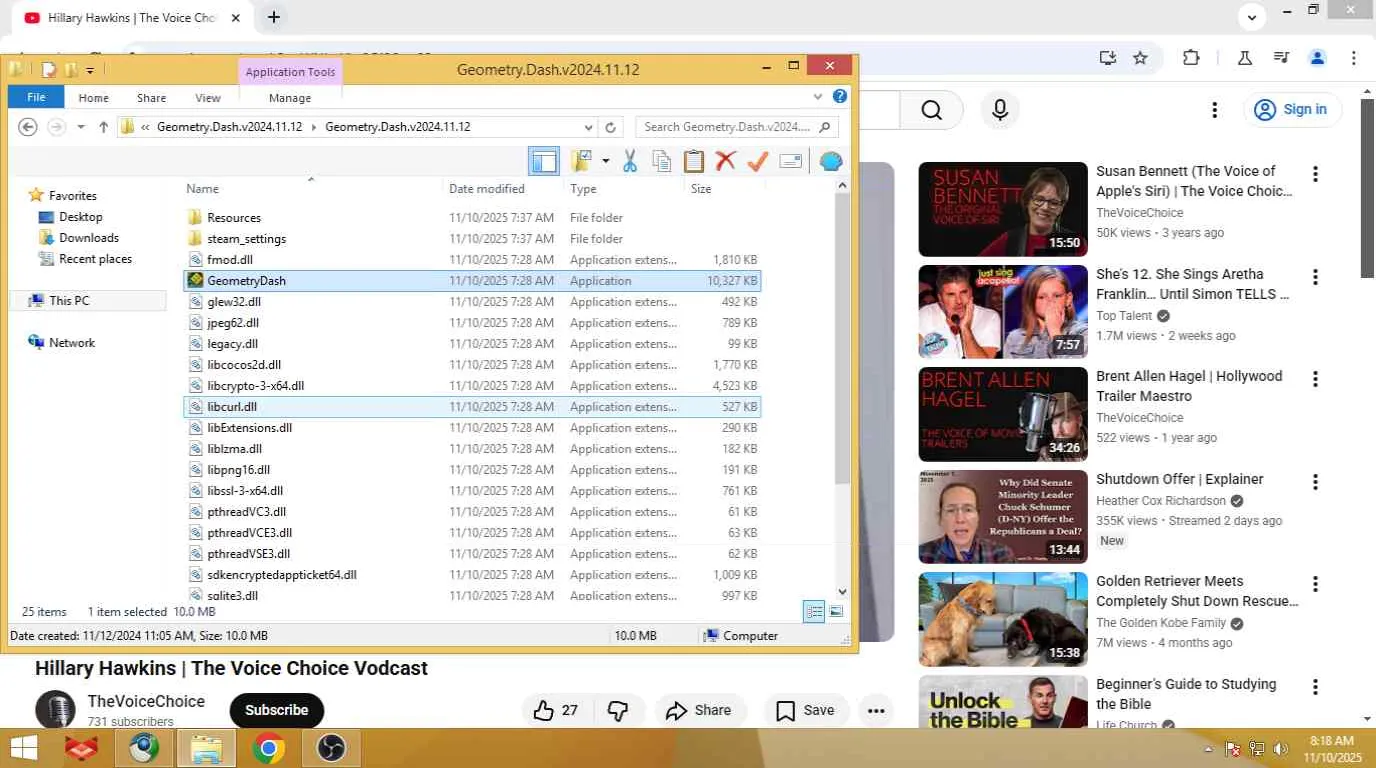This screenshot has height=768, width=1376.
Task: Toggle the preview pane layout icon
Action: (x=544, y=161)
